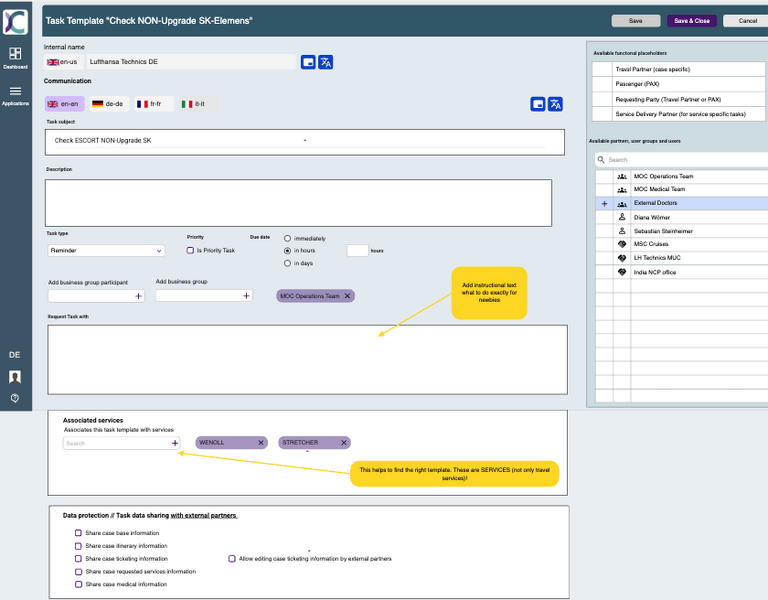Click group icon of MOC Operations Team

coord(622,176)
